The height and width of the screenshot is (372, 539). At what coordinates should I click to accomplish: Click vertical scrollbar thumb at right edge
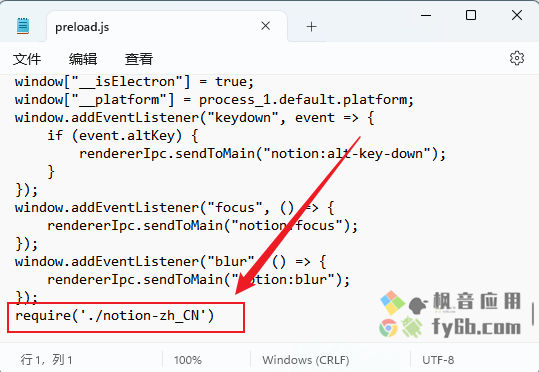533,314
